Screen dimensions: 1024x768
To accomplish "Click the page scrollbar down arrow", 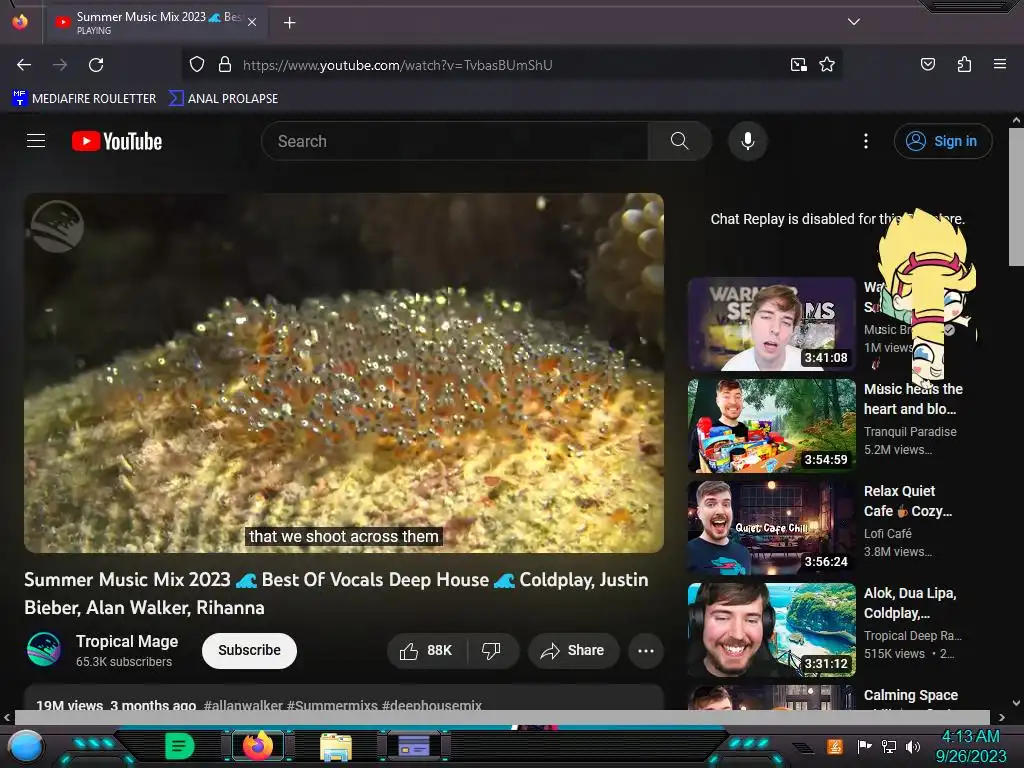I will pos(1016,703).
